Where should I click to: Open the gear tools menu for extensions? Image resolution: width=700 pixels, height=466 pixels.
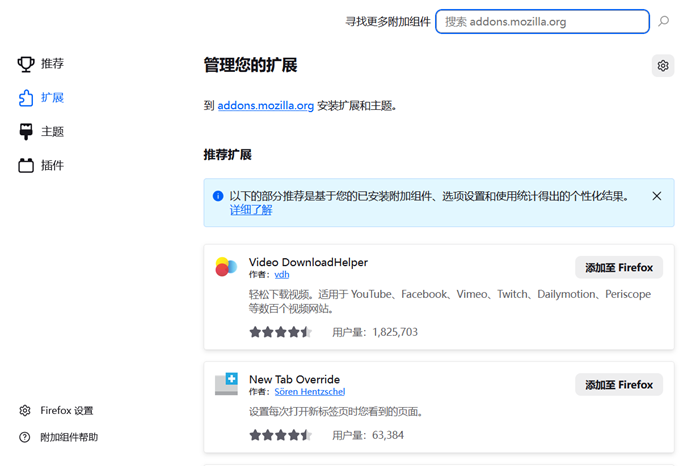tap(663, 66)
